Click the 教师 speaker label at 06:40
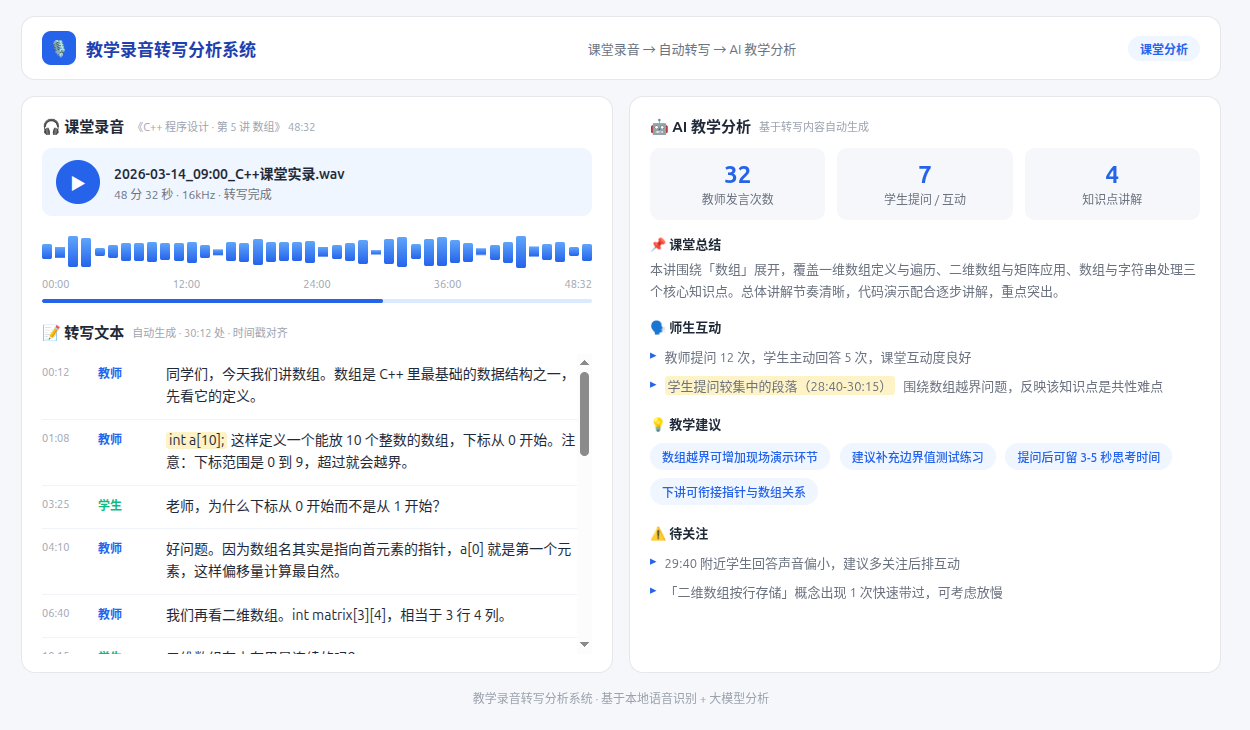The height and width of the screenshot is (730, 1250). 110,614
